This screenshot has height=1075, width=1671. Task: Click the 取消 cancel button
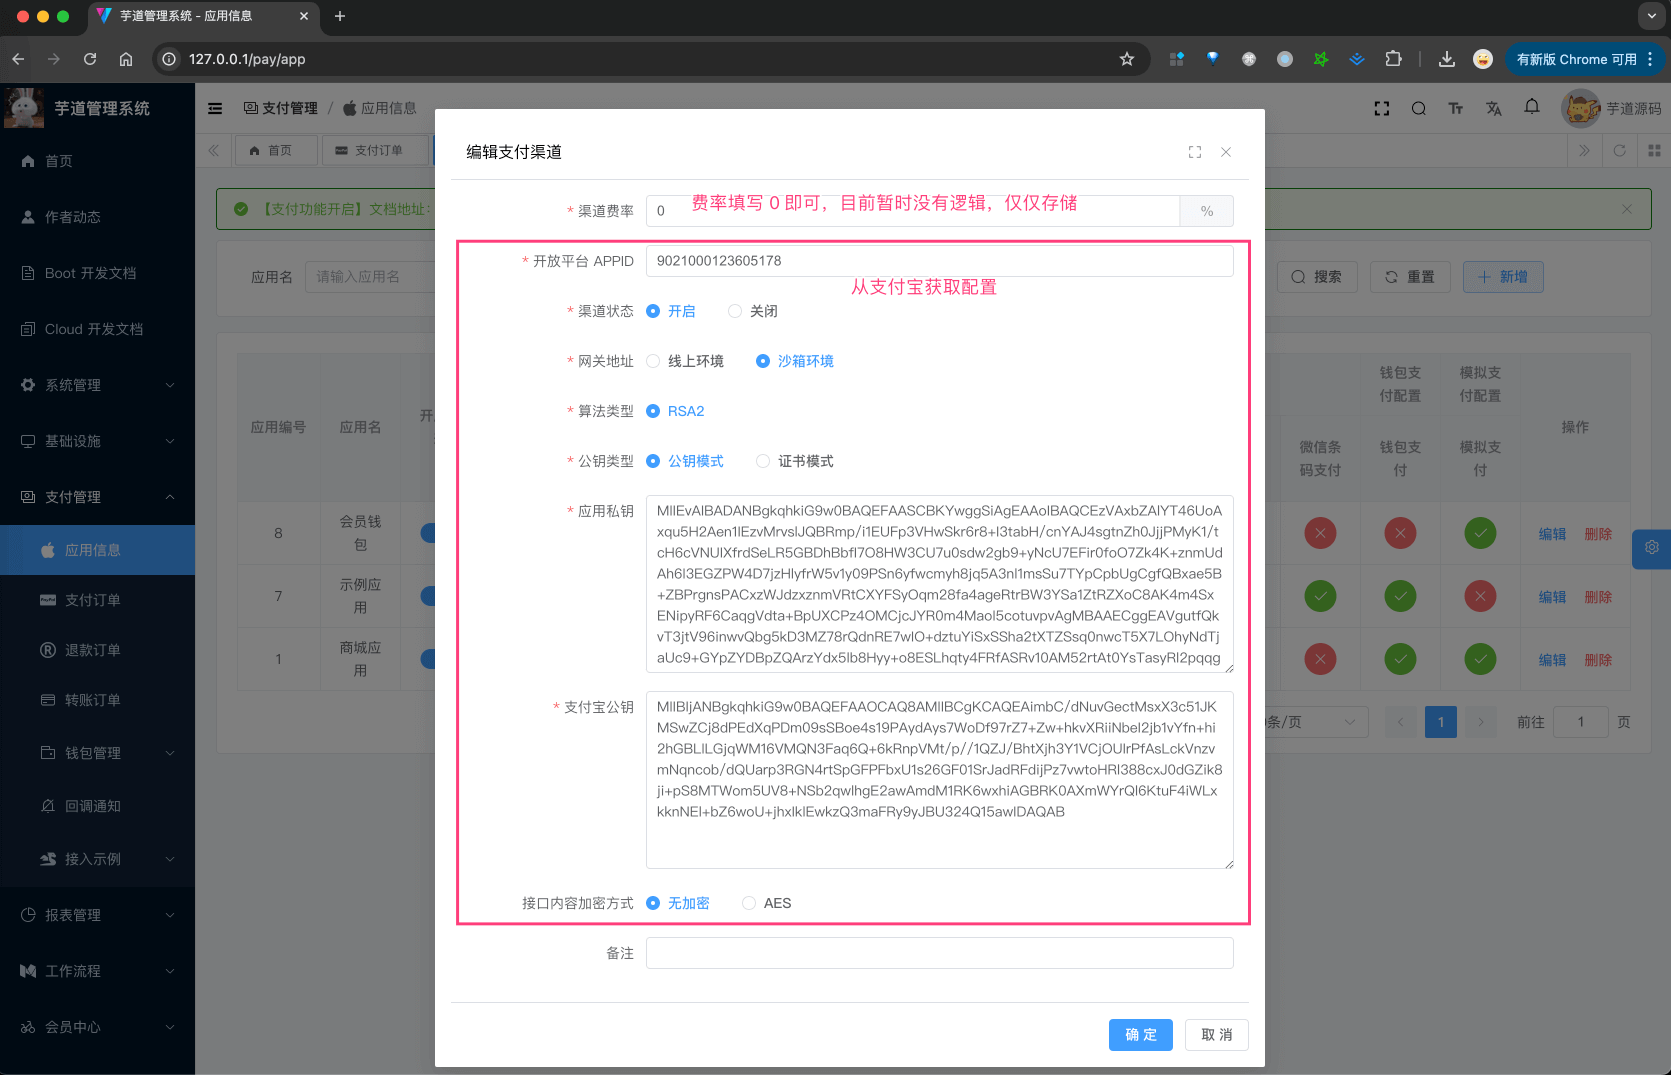click(x=1216, y=1035)
